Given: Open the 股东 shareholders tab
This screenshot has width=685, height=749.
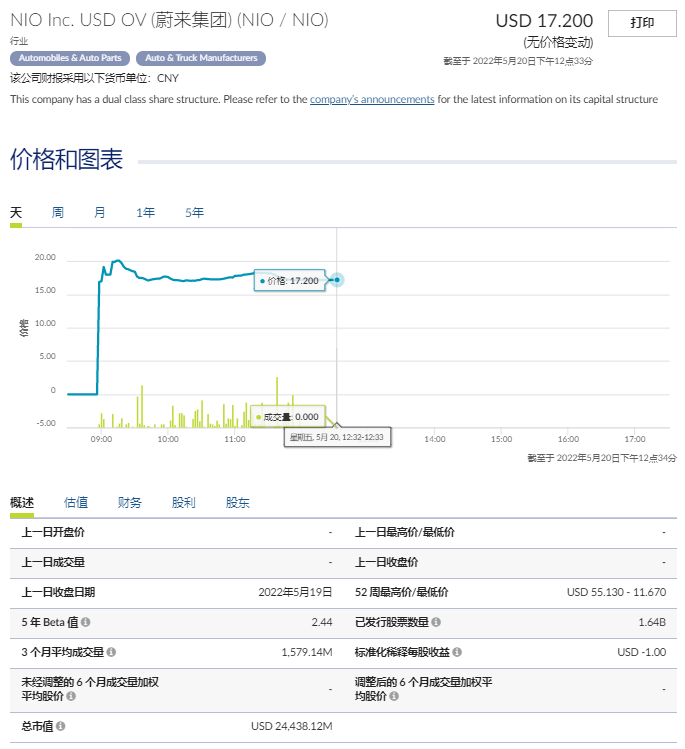Looking at the screenshot, I should click(237, 502).
